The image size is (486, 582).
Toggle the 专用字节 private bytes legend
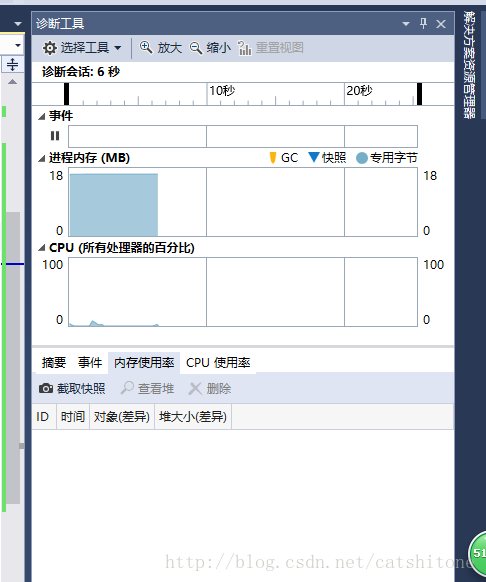(386, 158)
